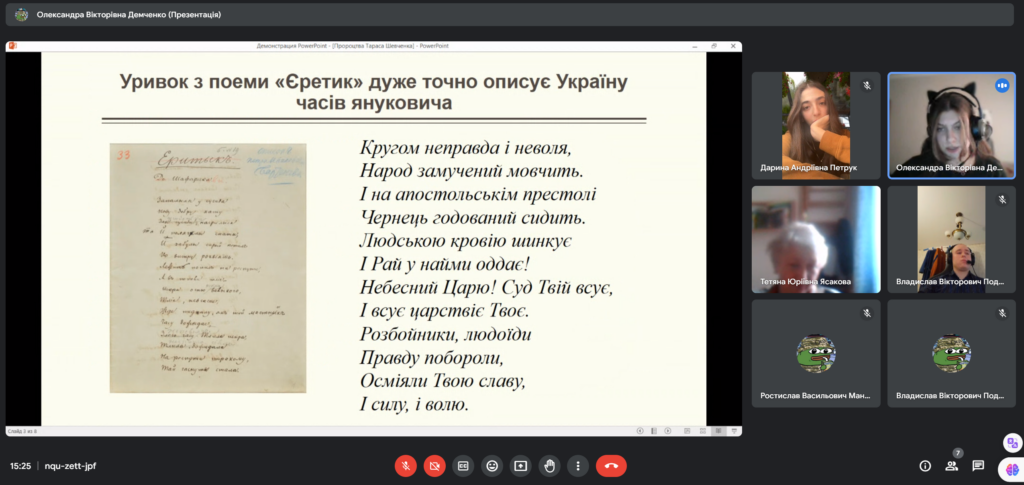Click the speaking indicator on Олександра's tile

tap(1001, 86)
